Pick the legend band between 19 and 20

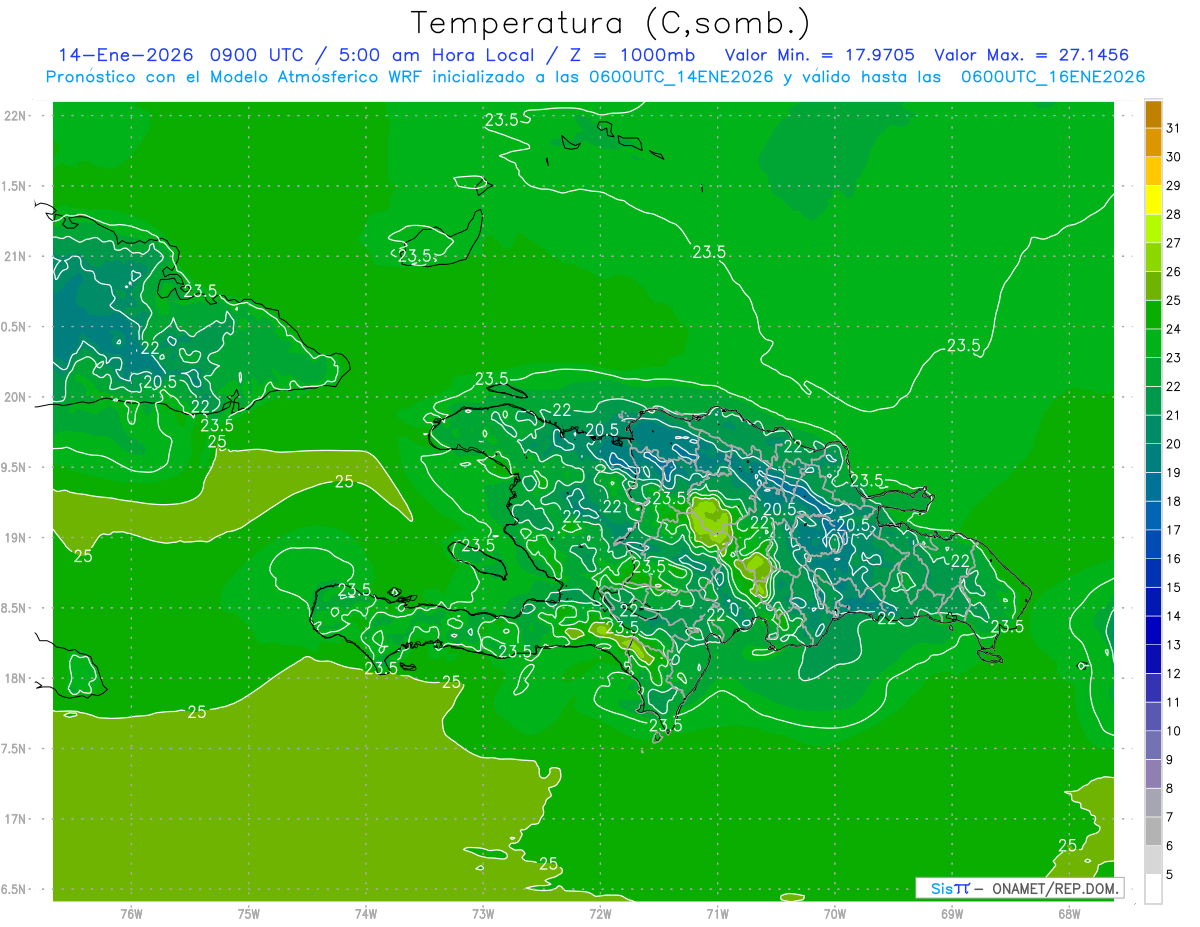point(1154,458)
